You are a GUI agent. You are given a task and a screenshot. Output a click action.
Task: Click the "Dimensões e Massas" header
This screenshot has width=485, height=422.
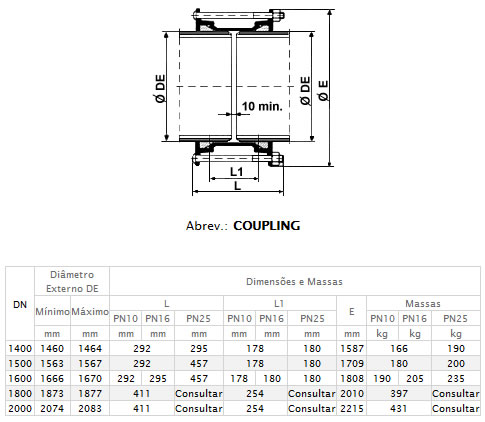click(294, 282)
